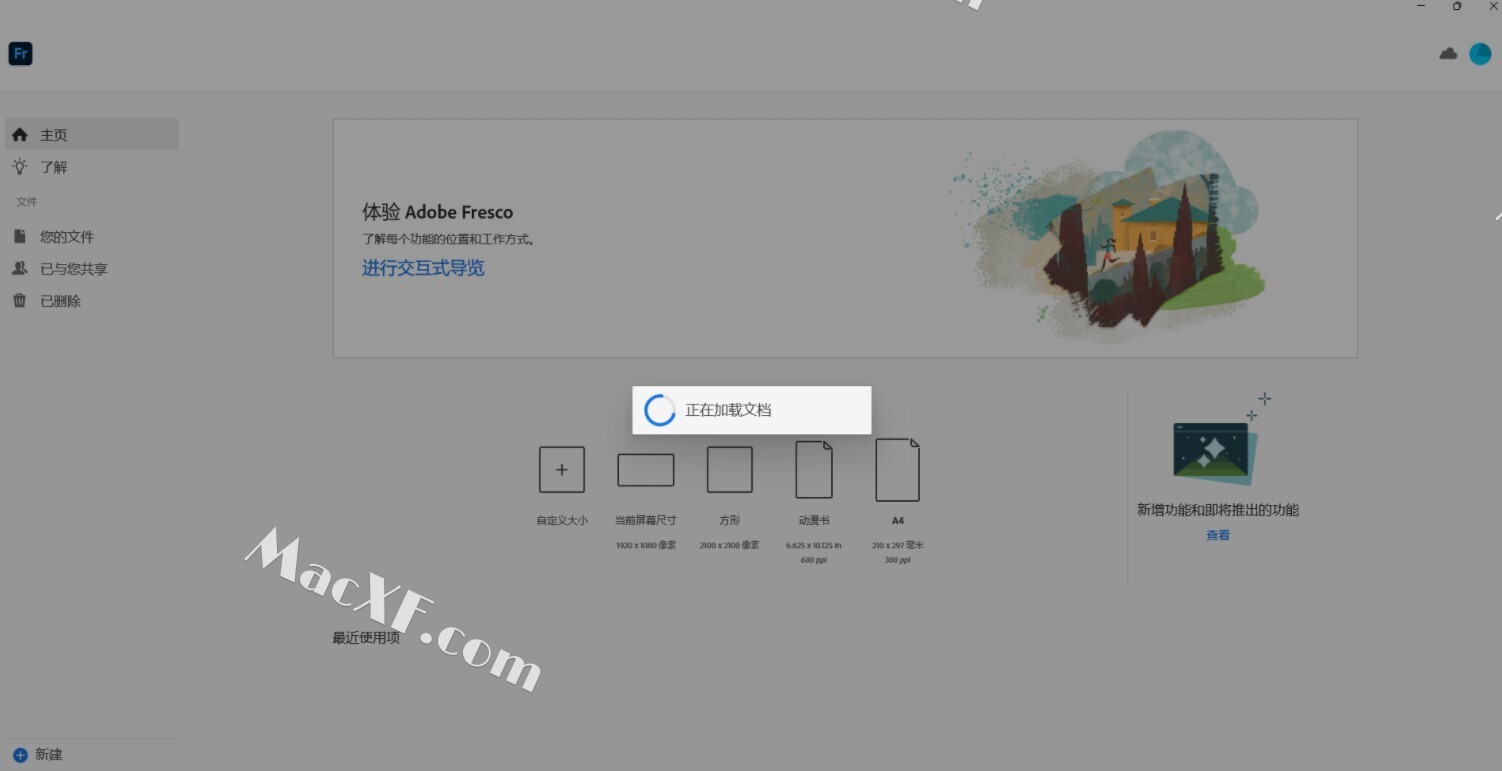Open the user profile avatar
This screenshot has width=1502, height=771.
tap(1480, 54)
